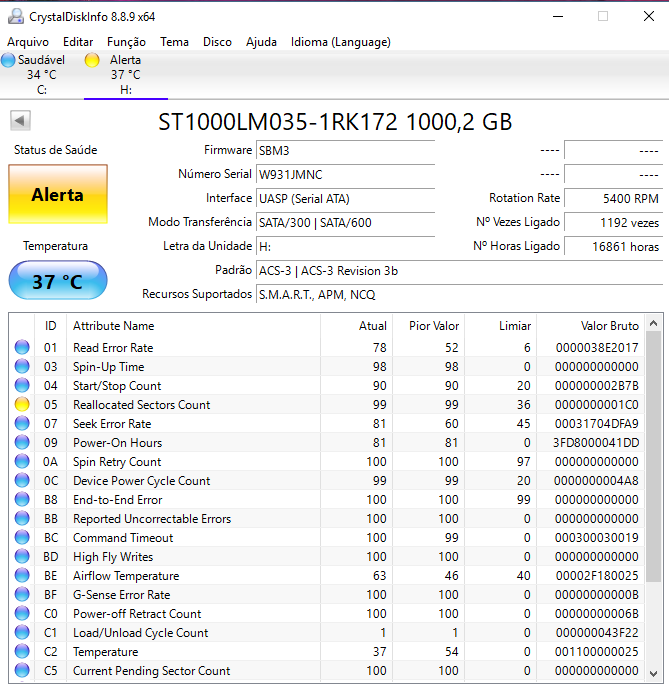
Task: Click raw value 3FD8000041DD of Power-On Hours
Action: tap(596, 442)
